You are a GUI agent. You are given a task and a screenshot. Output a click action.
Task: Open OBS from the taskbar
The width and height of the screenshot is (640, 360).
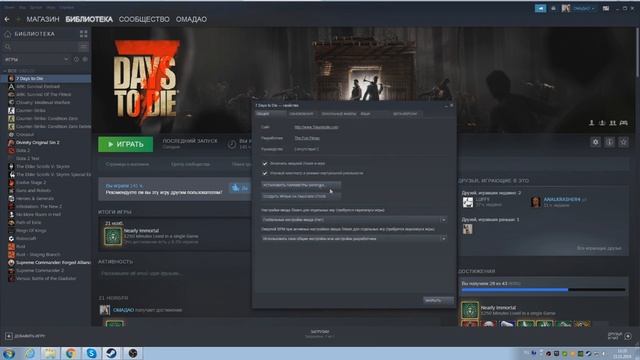(x=133, y=353)
